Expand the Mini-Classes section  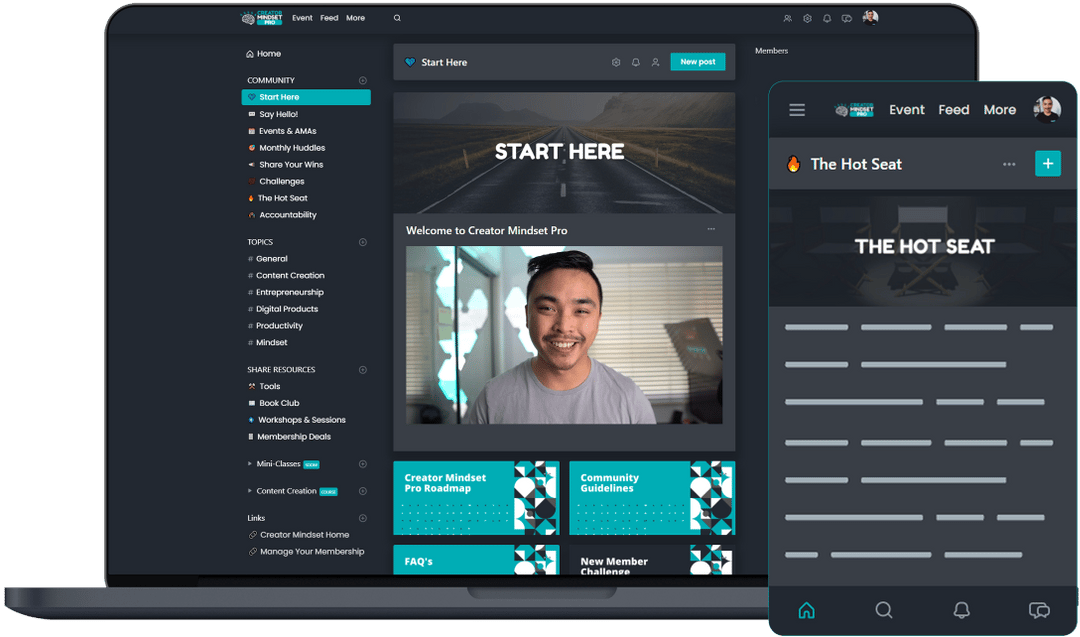[x=250, y=464]
